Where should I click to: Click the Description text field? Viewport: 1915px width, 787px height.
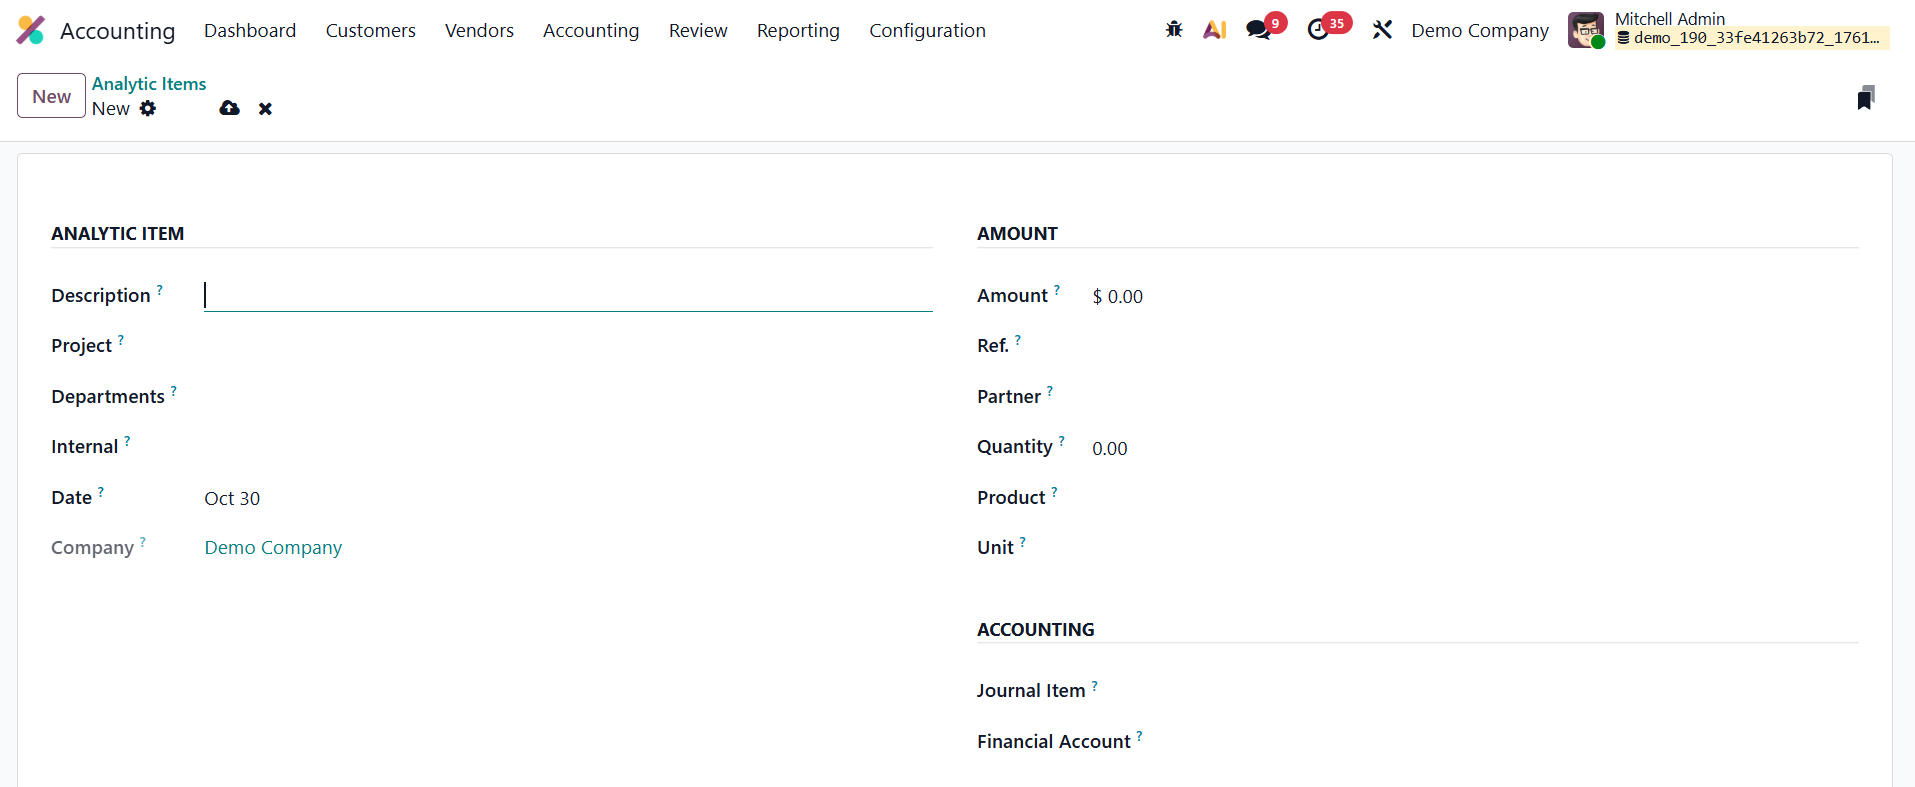coord(567,296)
